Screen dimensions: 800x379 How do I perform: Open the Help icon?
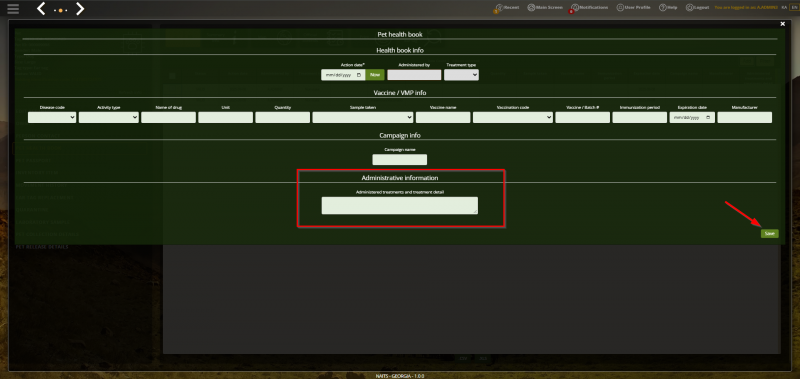668,8
